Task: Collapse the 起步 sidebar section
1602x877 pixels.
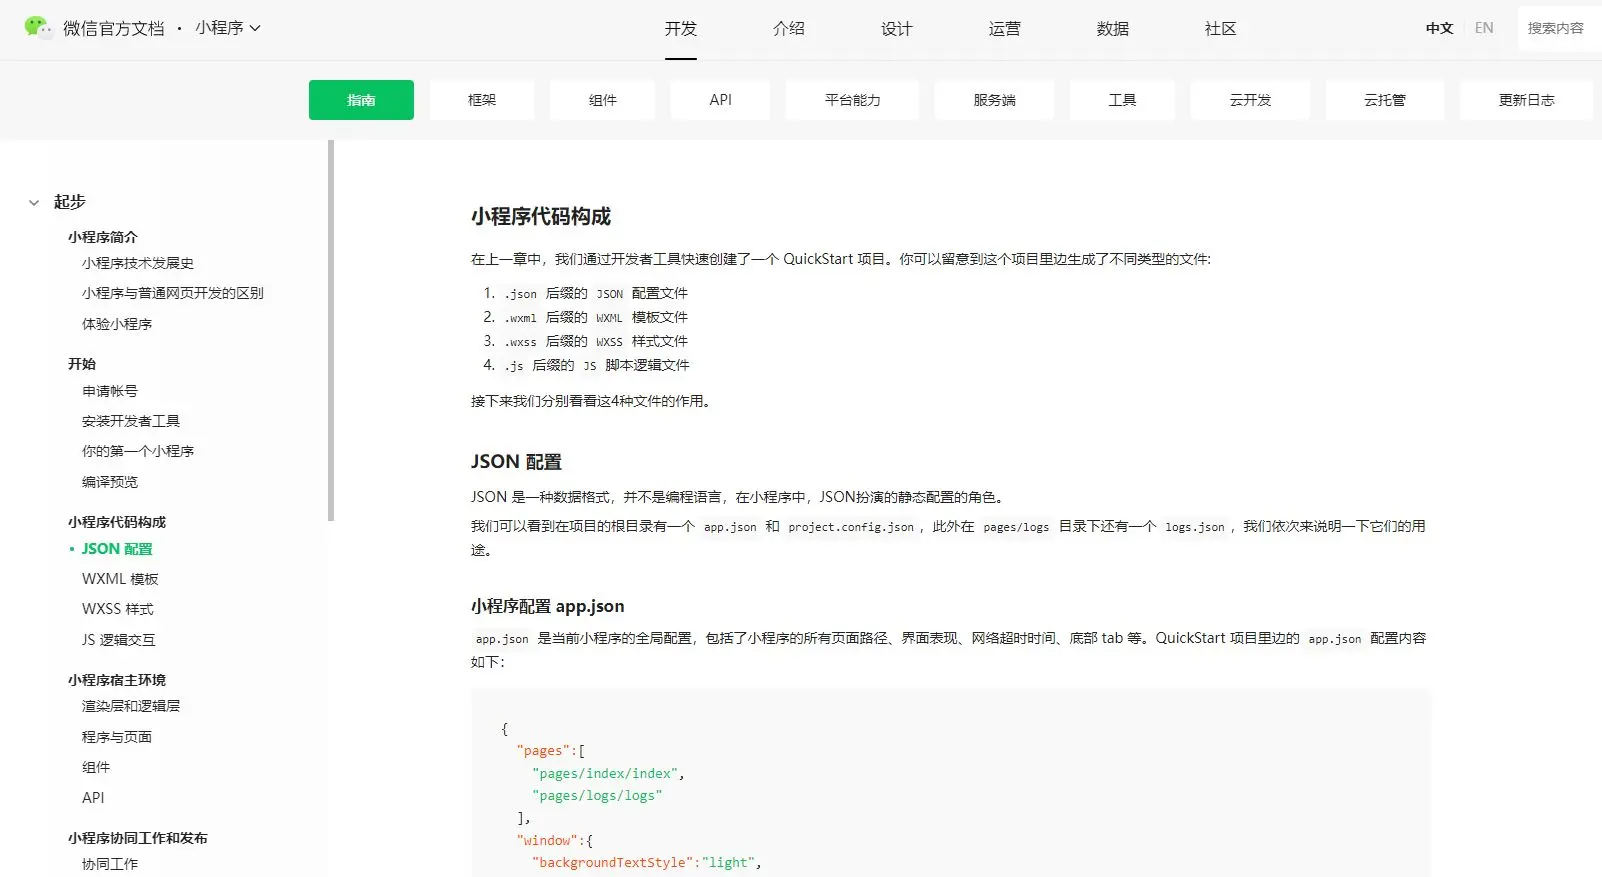Action: (34, 202)
